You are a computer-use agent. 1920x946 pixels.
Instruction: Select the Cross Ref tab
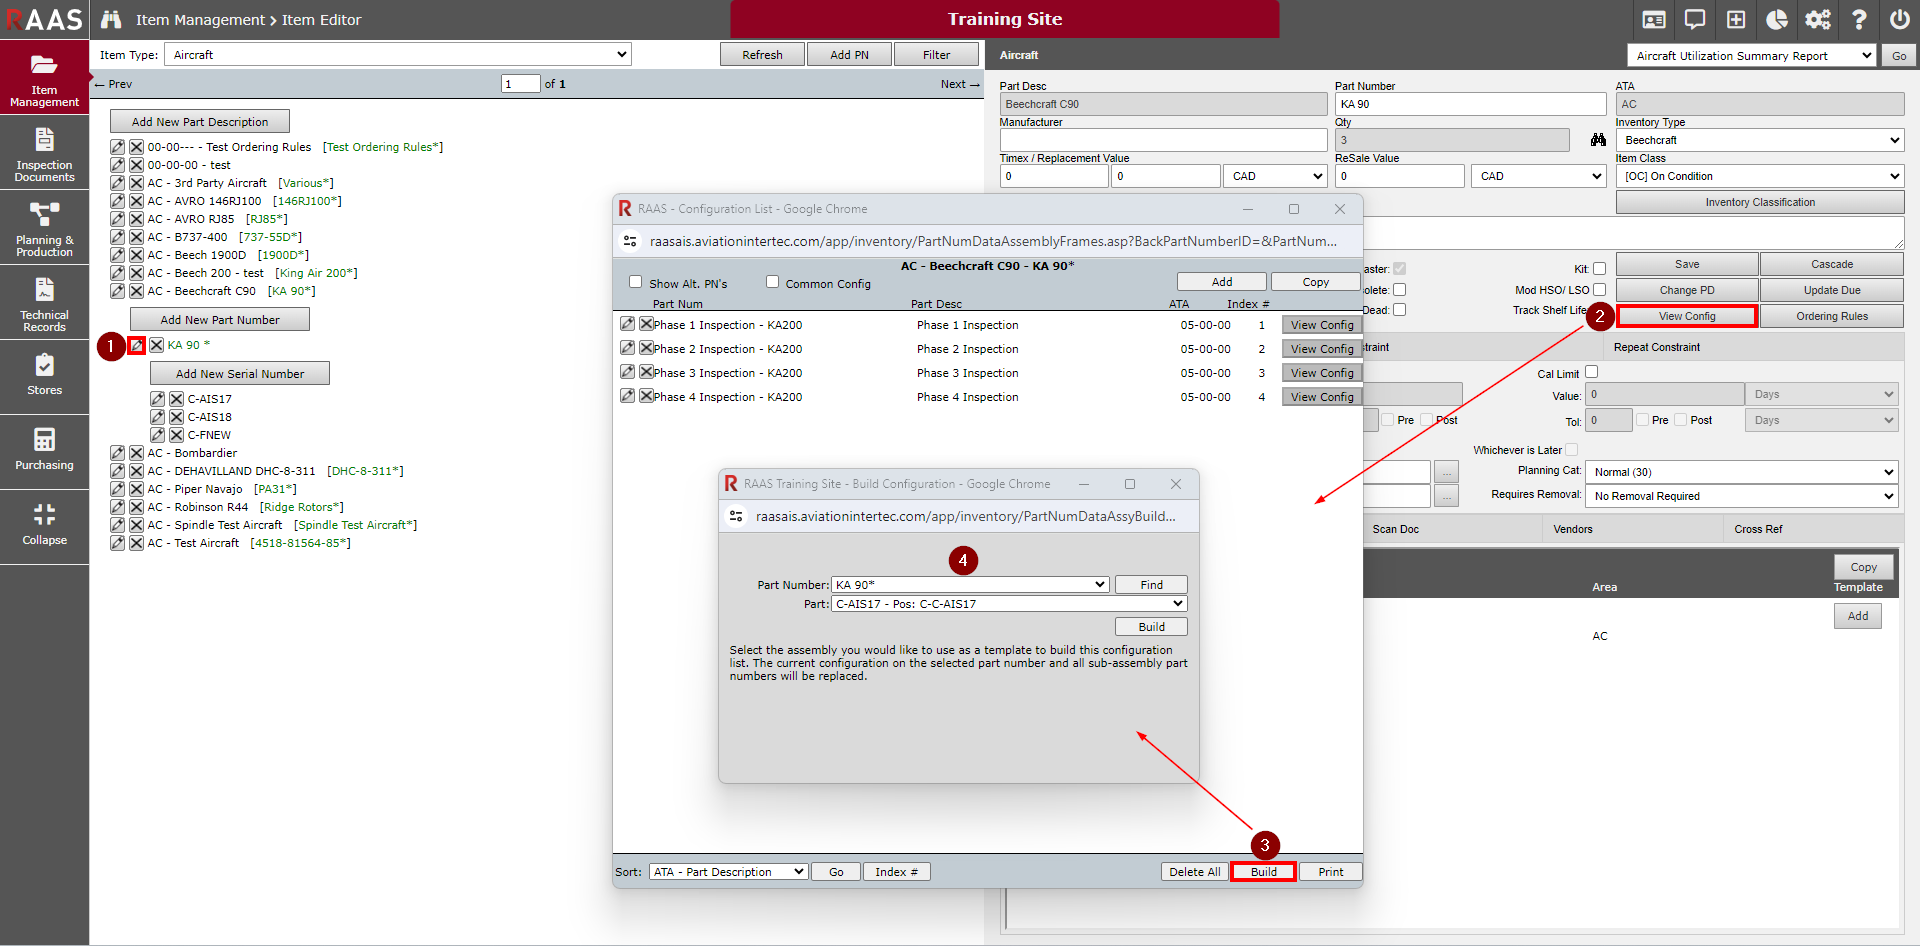tap(1758, 529)
